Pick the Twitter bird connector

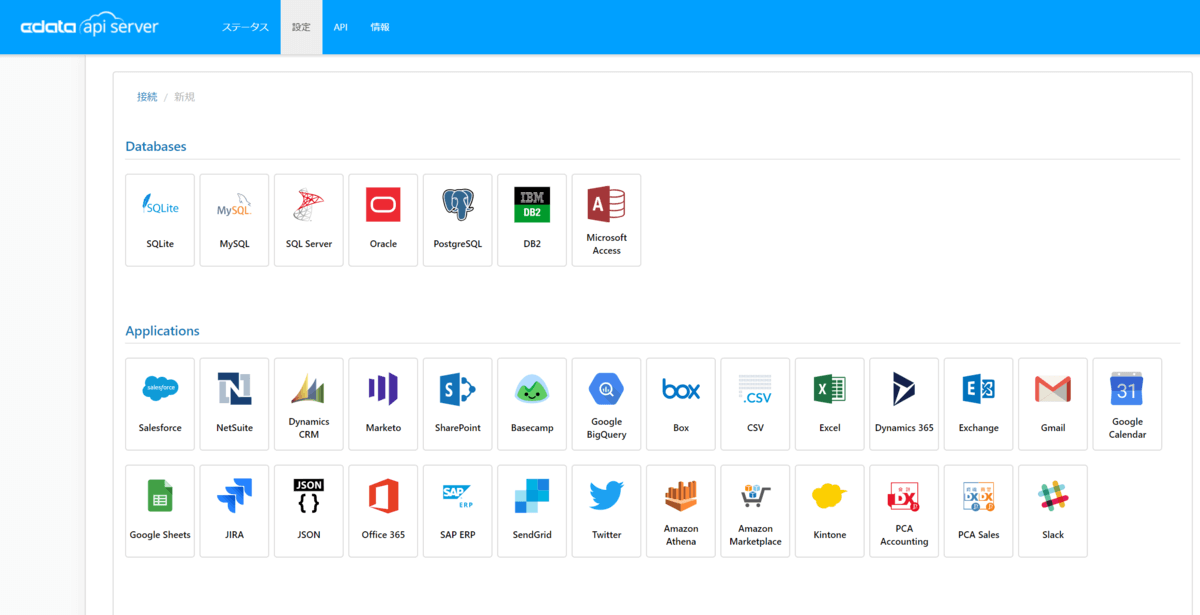point(606,511)
